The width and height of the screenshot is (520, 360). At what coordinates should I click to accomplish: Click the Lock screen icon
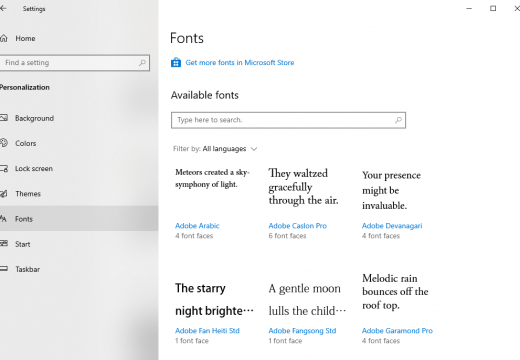[4, 168]
